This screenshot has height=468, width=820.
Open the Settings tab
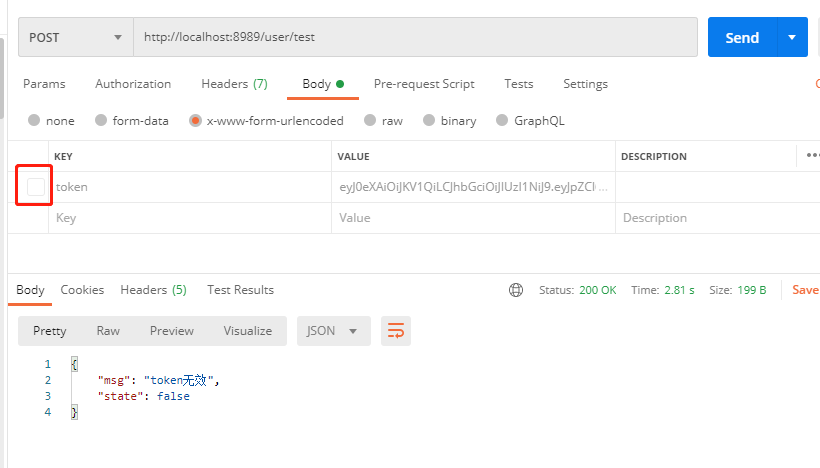click(585, 84)
